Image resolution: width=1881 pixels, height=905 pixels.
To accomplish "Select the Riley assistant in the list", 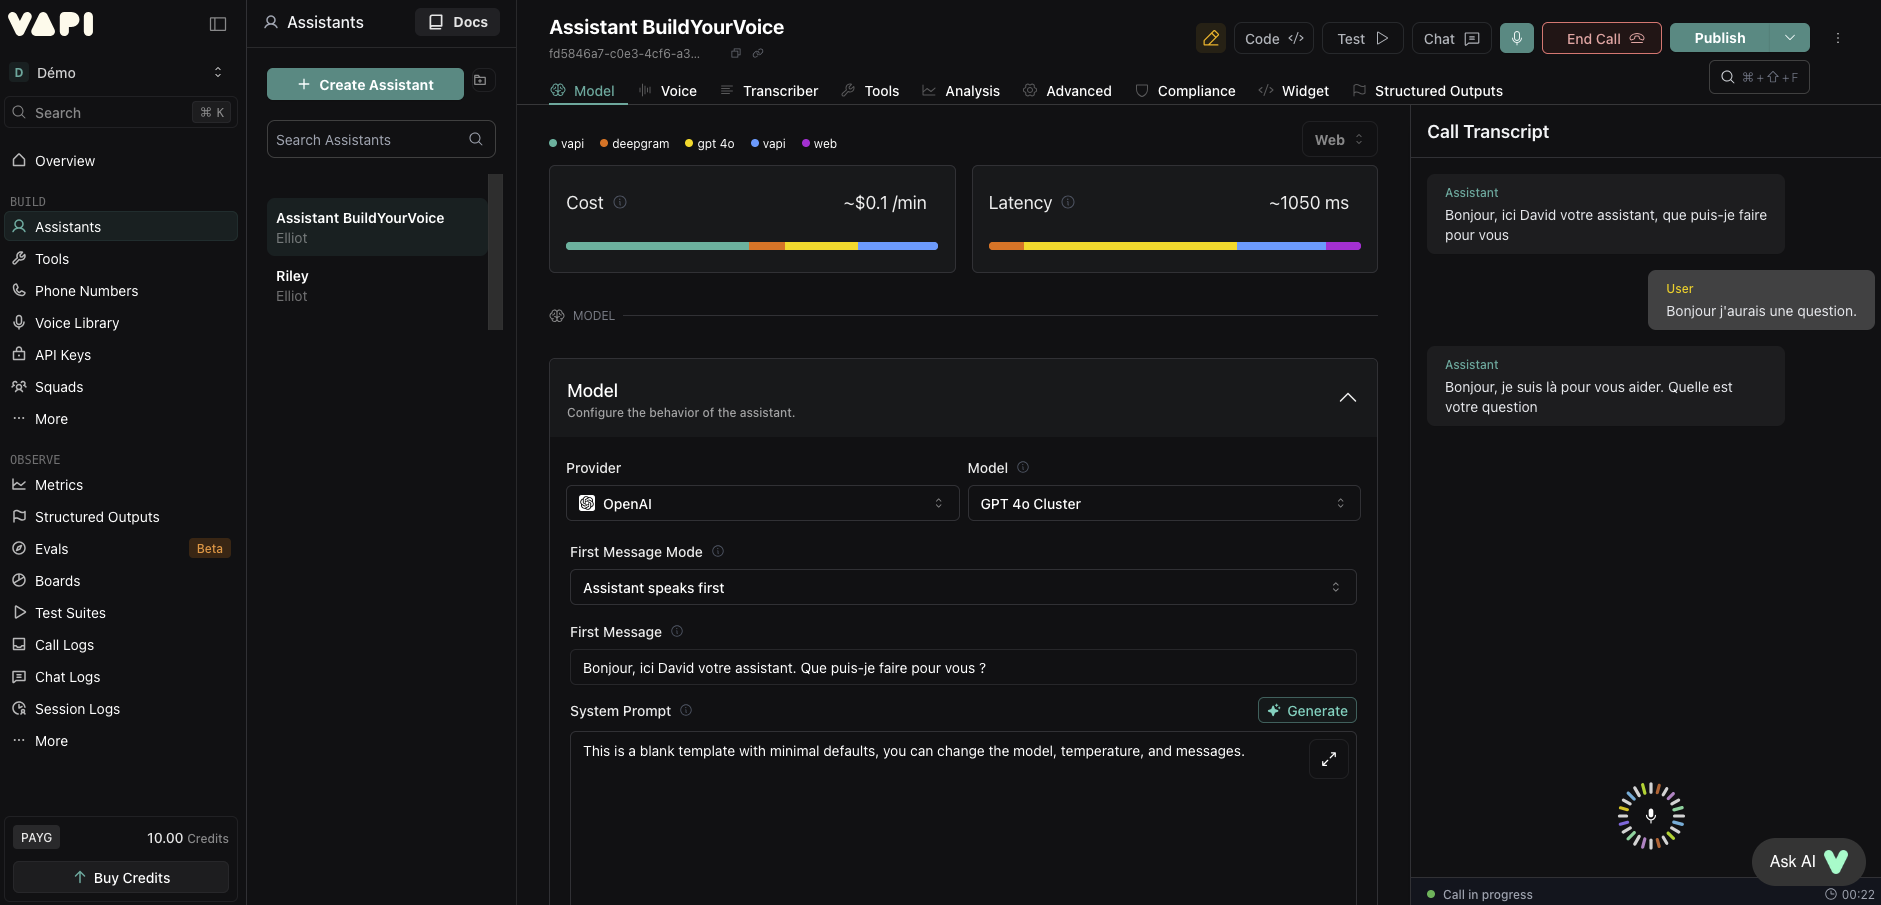I will [x=377, y=285].
